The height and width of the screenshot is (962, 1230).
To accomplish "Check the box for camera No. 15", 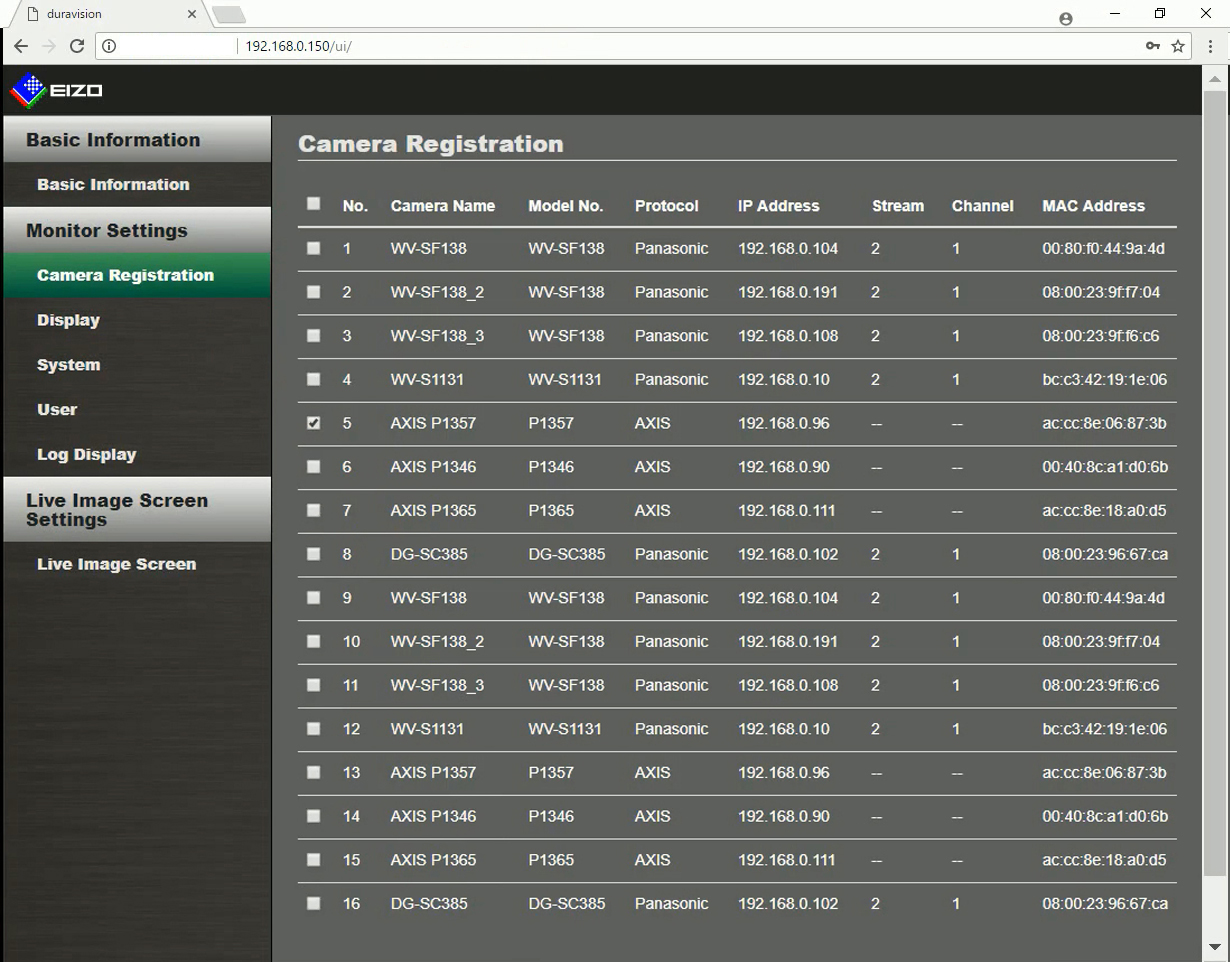I will [x=314, y=859].
